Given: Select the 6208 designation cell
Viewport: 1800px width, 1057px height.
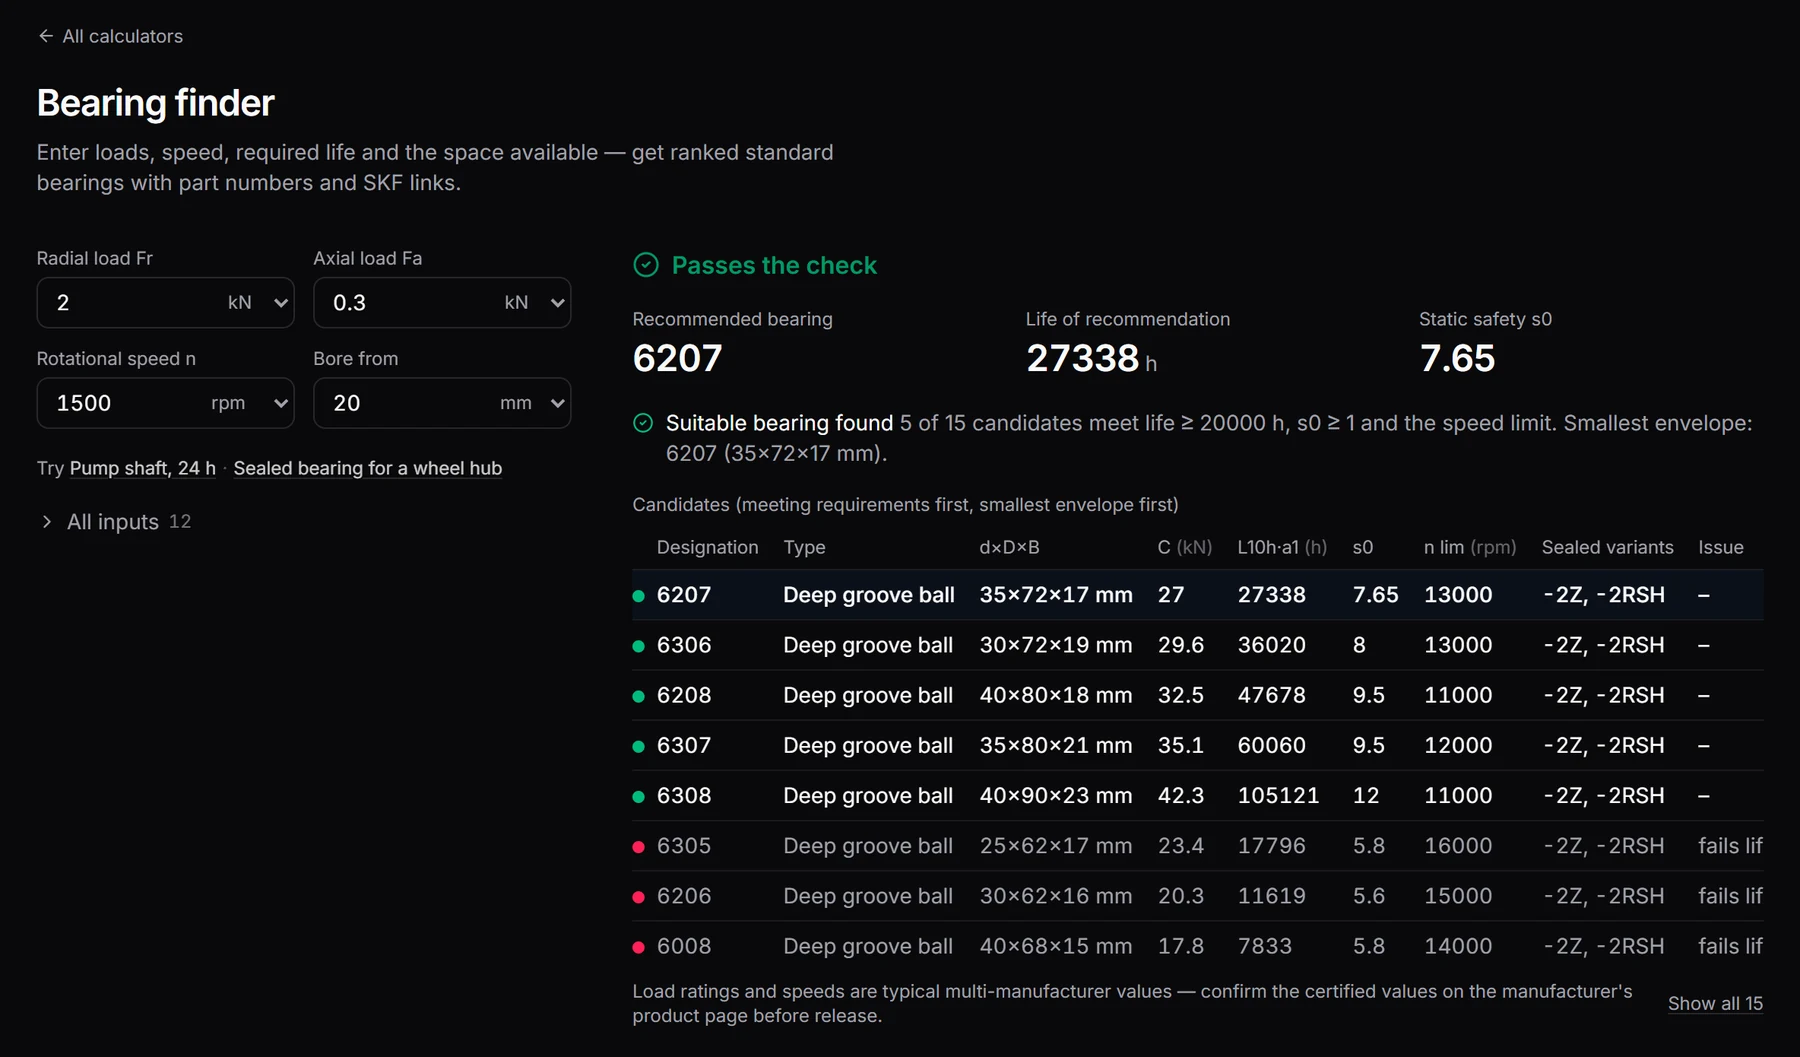Looking at the screenshot, I should point(684,695).
